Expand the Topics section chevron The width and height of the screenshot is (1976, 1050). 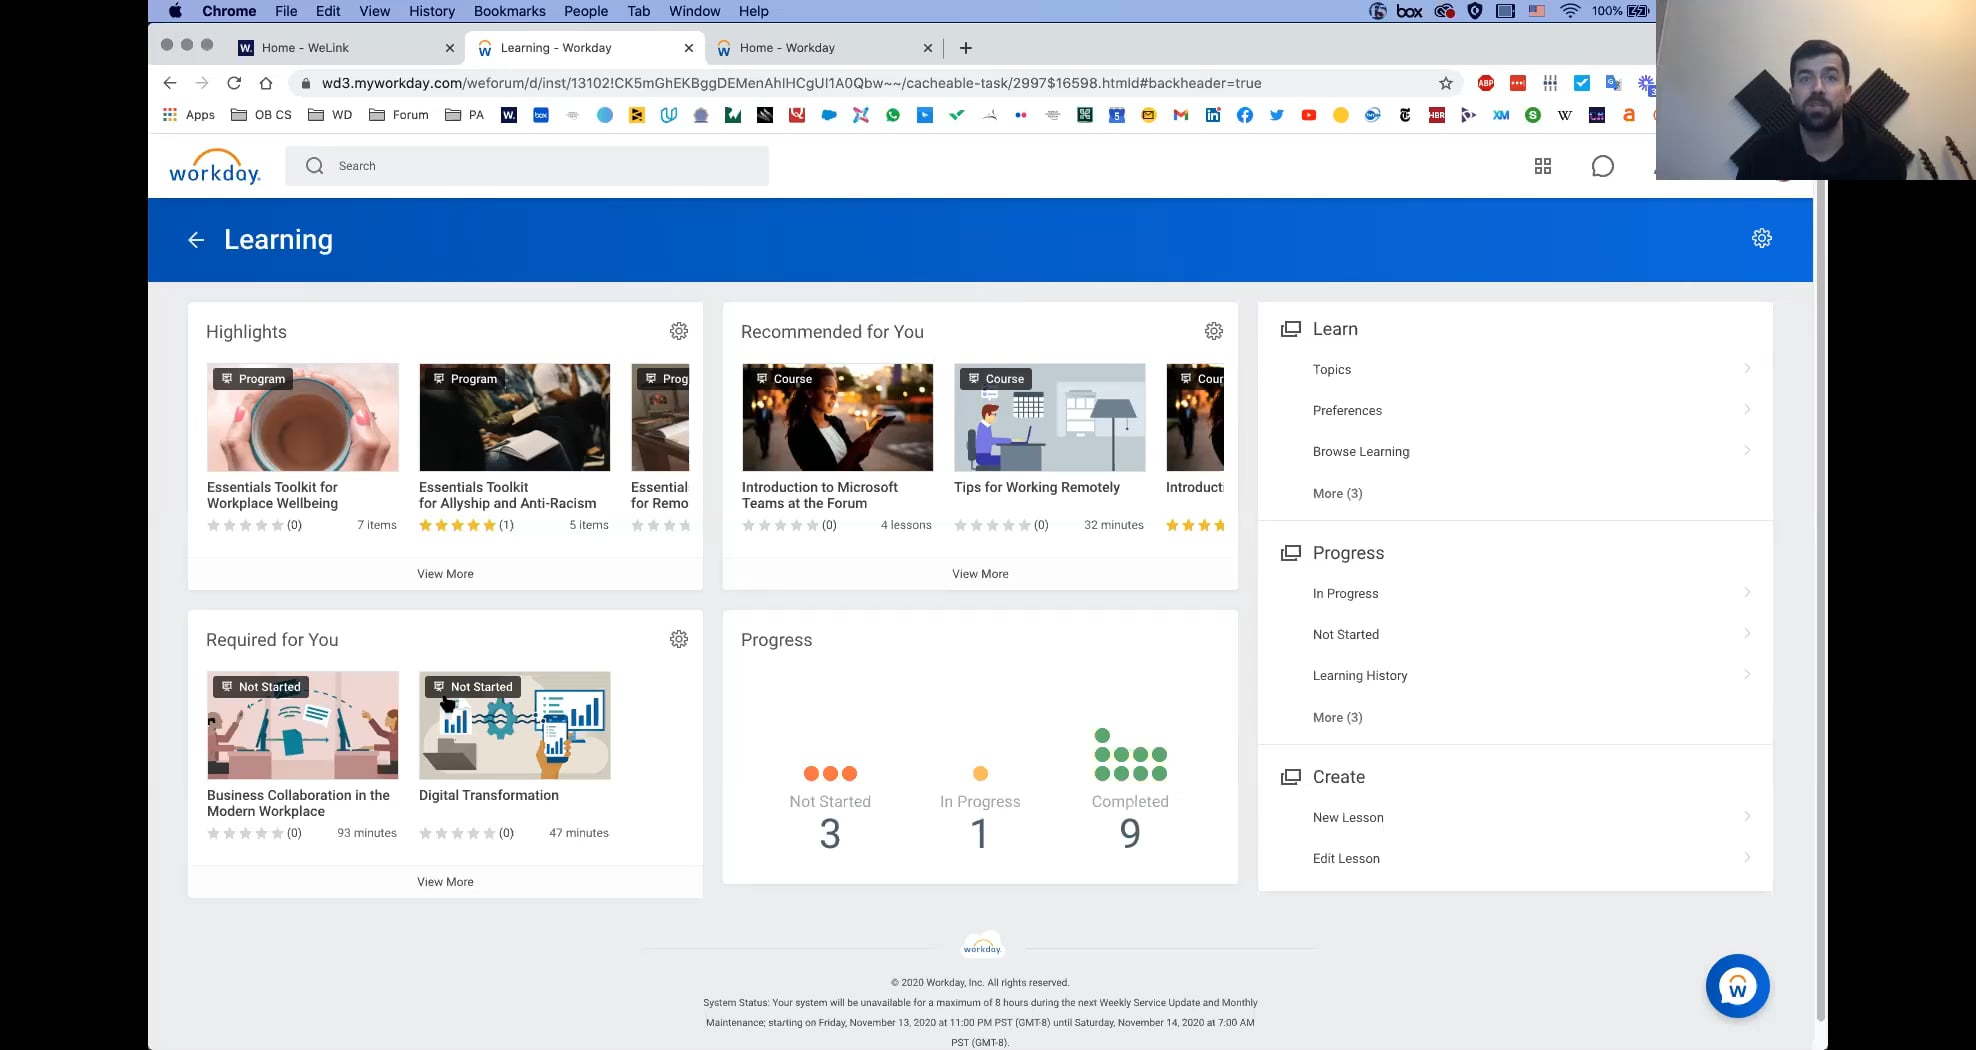(1747, 369)
